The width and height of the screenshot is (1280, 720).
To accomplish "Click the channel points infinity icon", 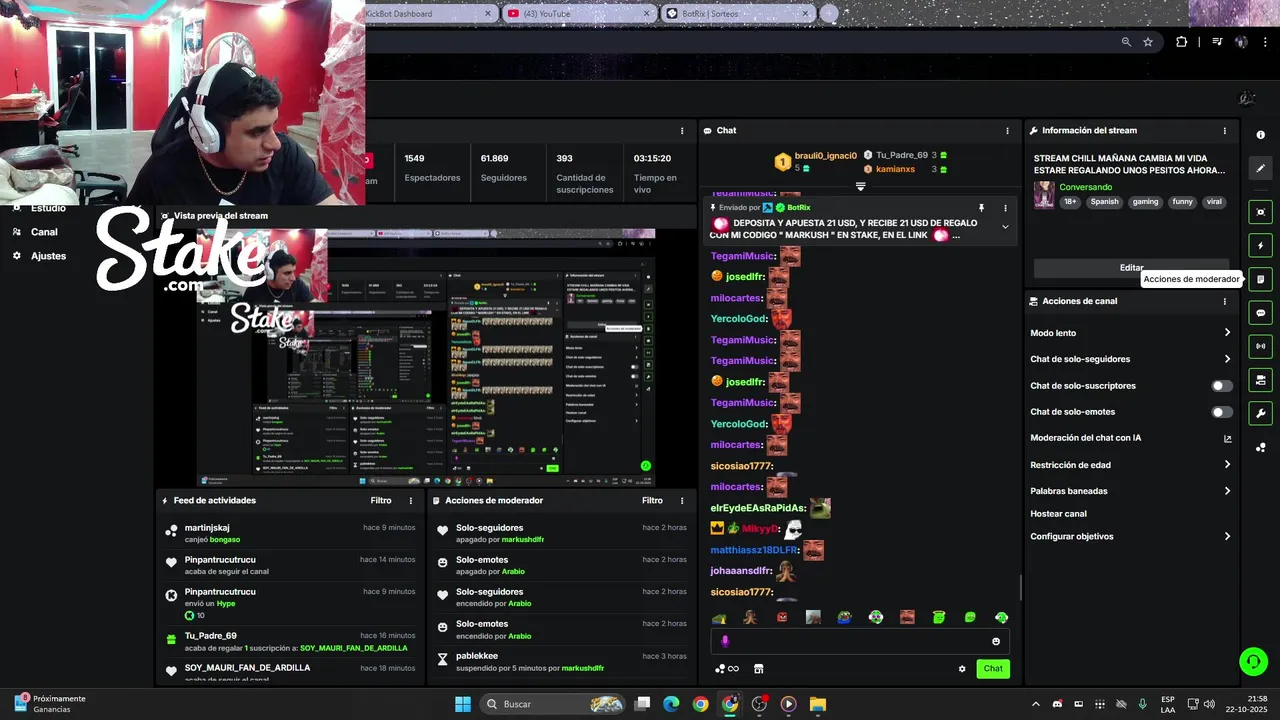I will point(727,669).
